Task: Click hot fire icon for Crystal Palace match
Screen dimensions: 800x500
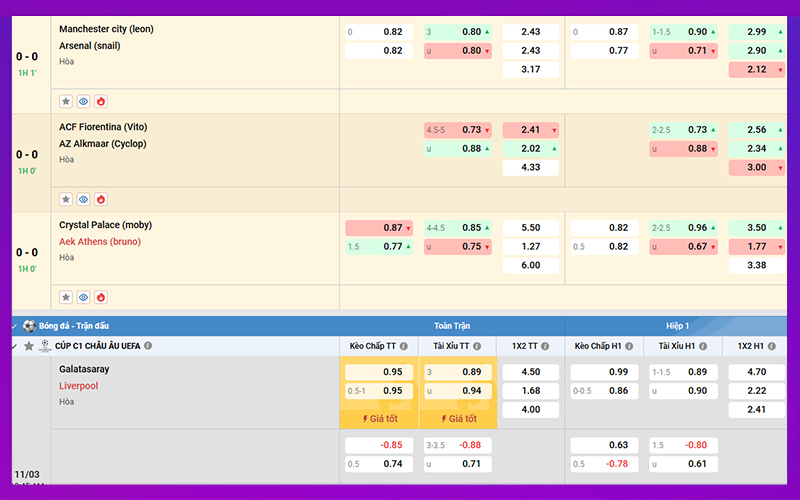Action: point(101,297)
